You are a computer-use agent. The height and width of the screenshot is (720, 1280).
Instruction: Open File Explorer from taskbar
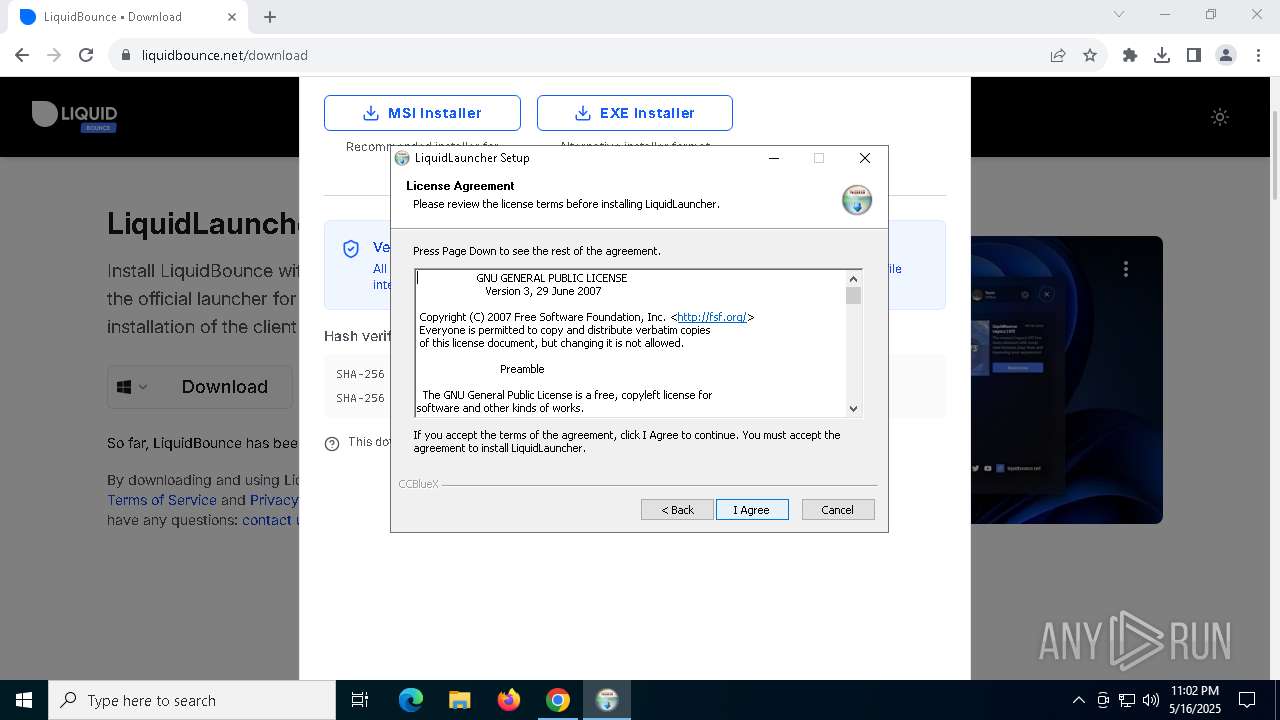(459, 700)
